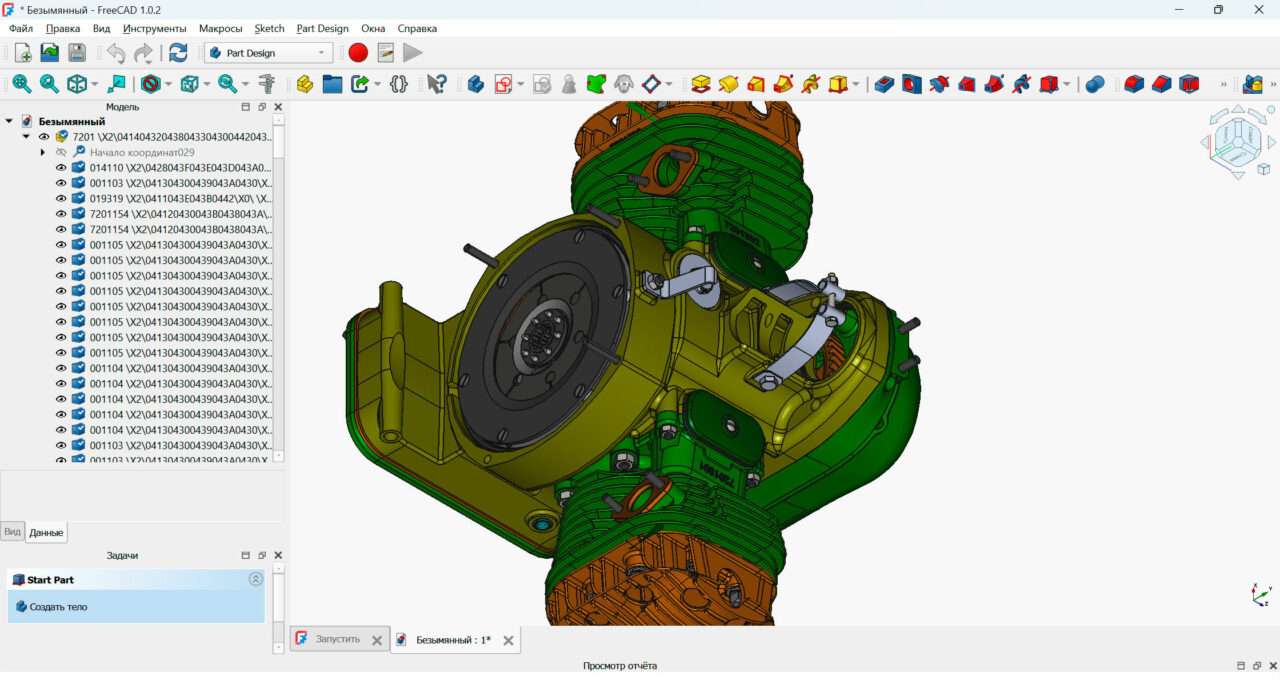Start macro recording with red circle

[x=358, y=53]
